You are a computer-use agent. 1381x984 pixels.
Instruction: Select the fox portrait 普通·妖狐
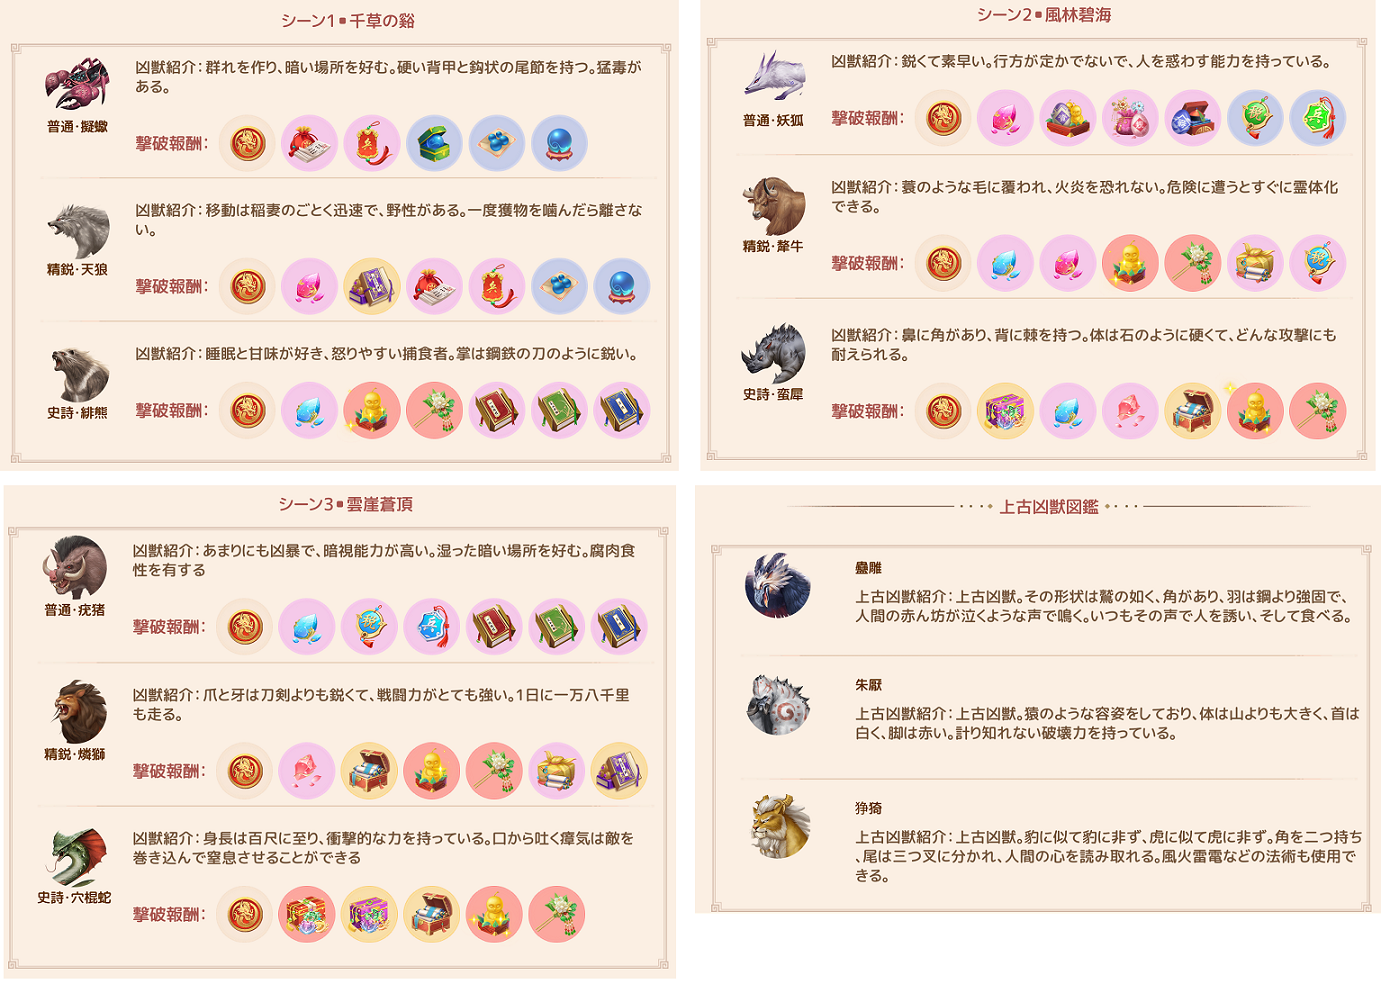coord(774,78)
